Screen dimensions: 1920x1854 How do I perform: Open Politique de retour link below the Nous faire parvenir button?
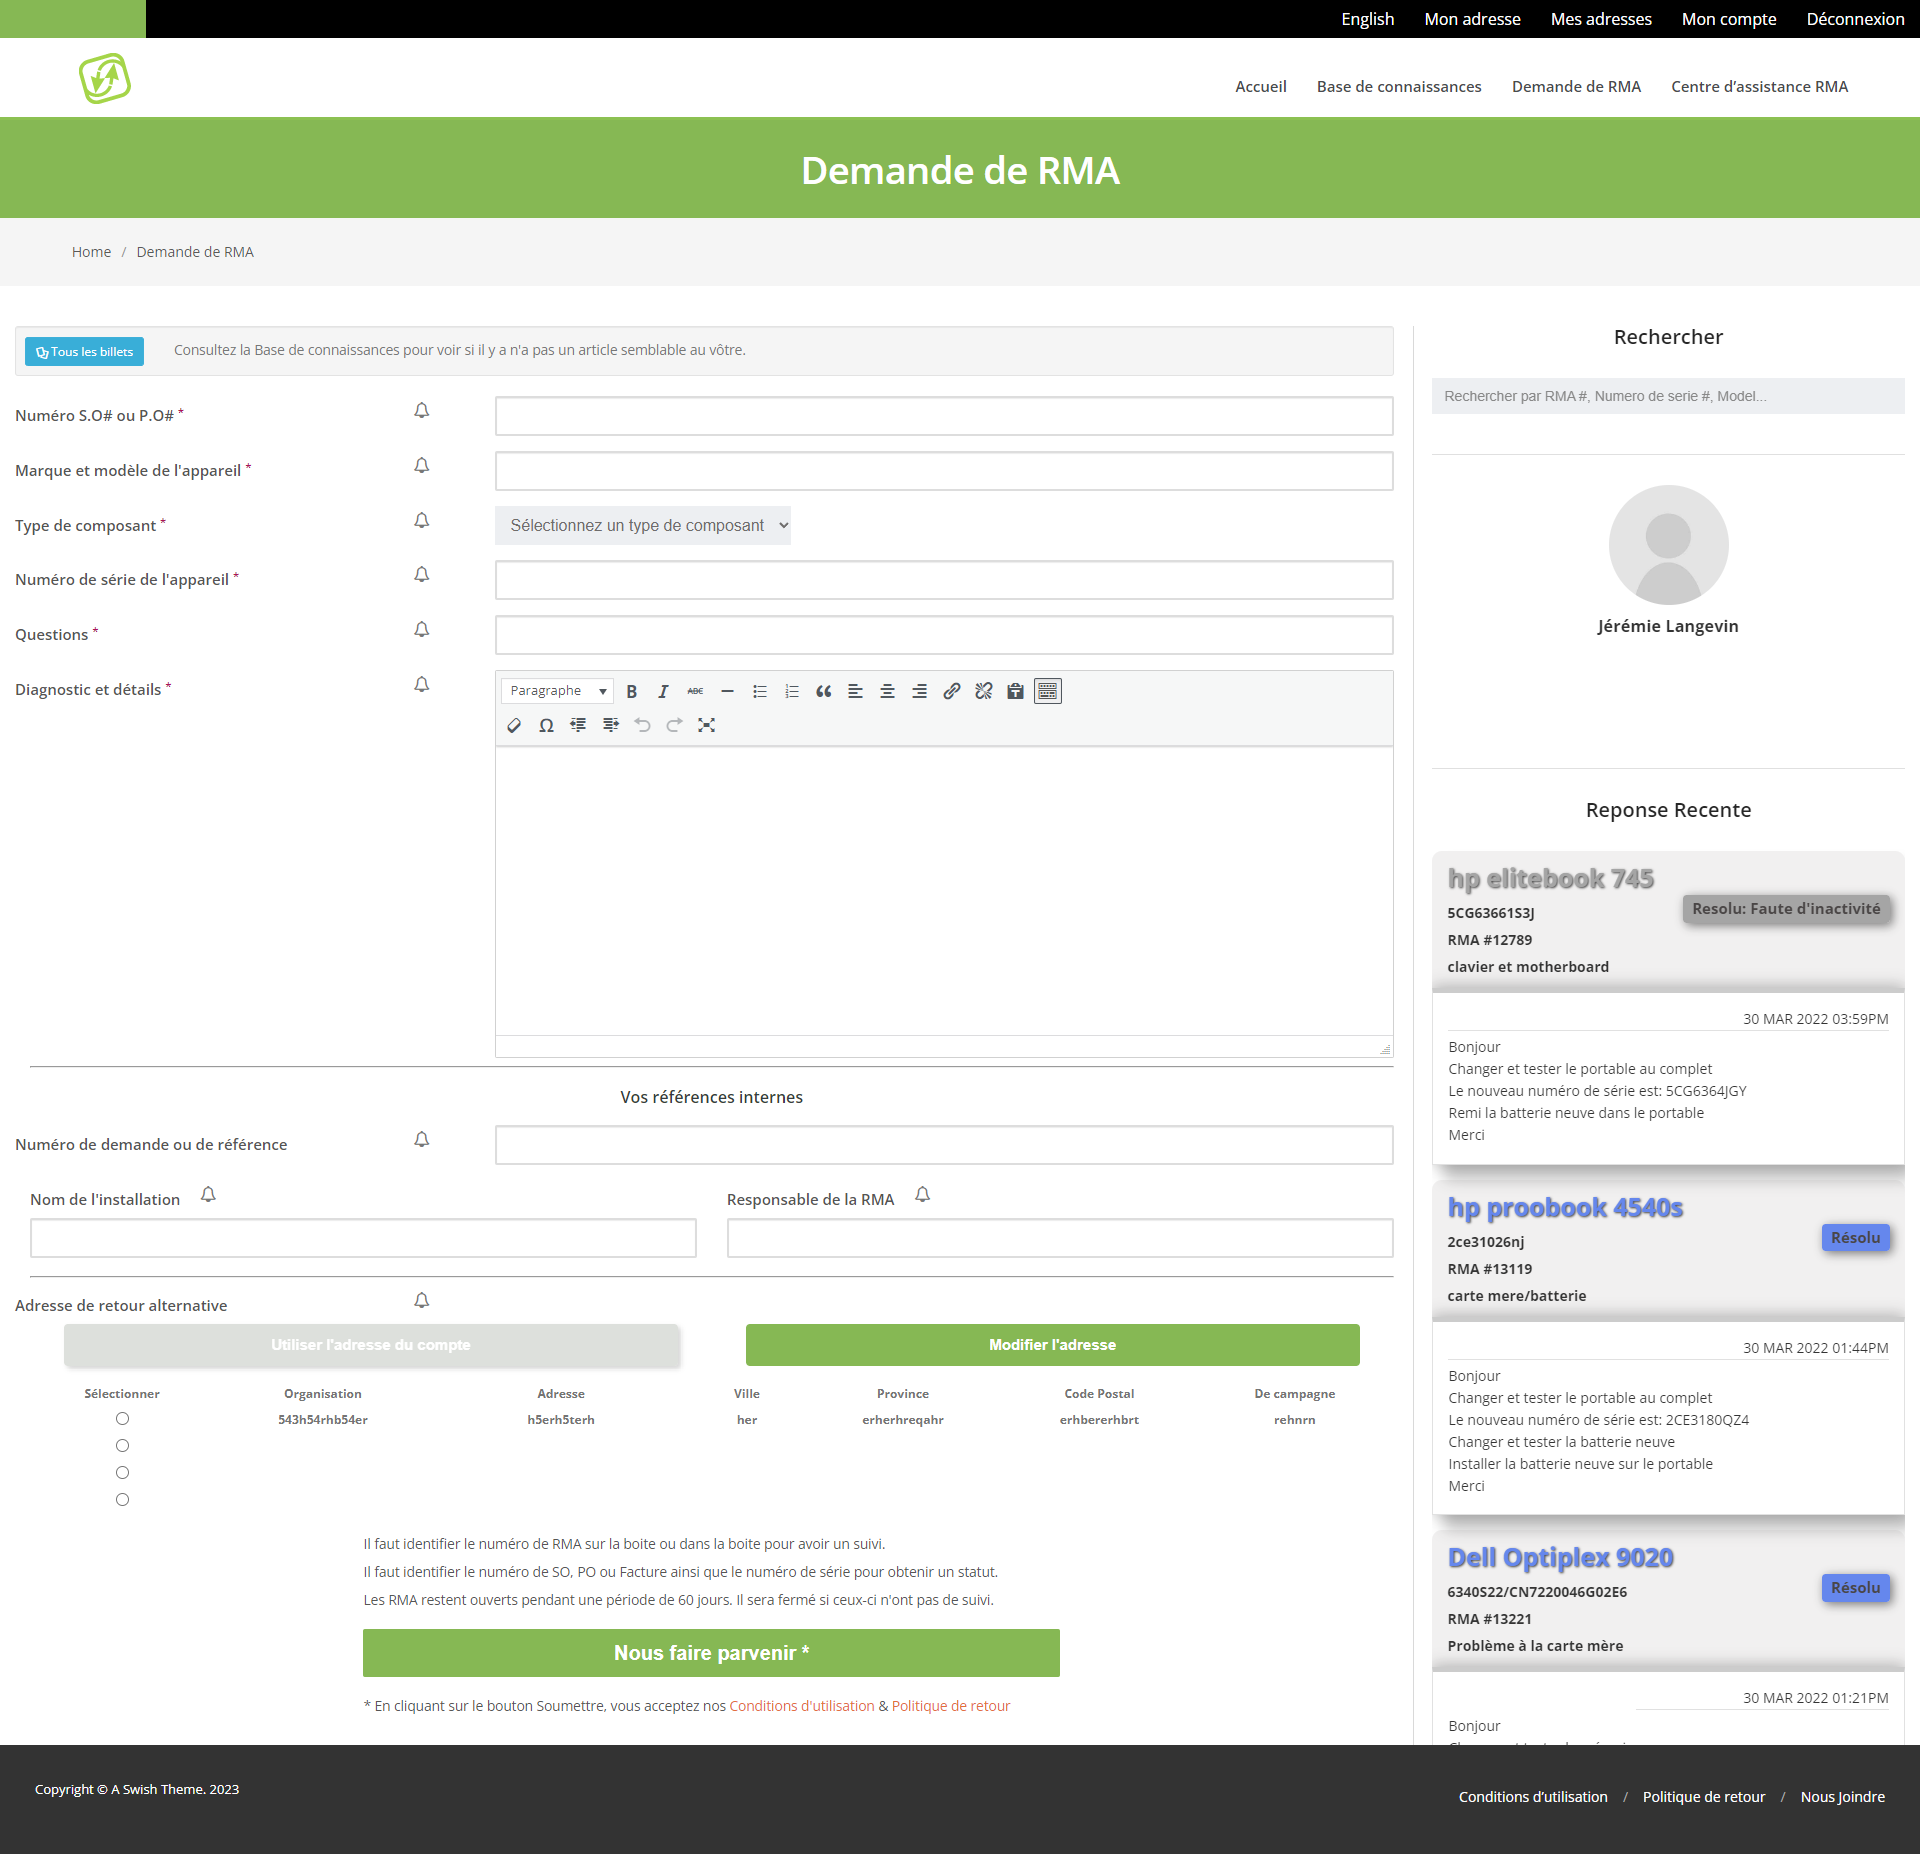pyautogui.click(x=951, y=1706)
